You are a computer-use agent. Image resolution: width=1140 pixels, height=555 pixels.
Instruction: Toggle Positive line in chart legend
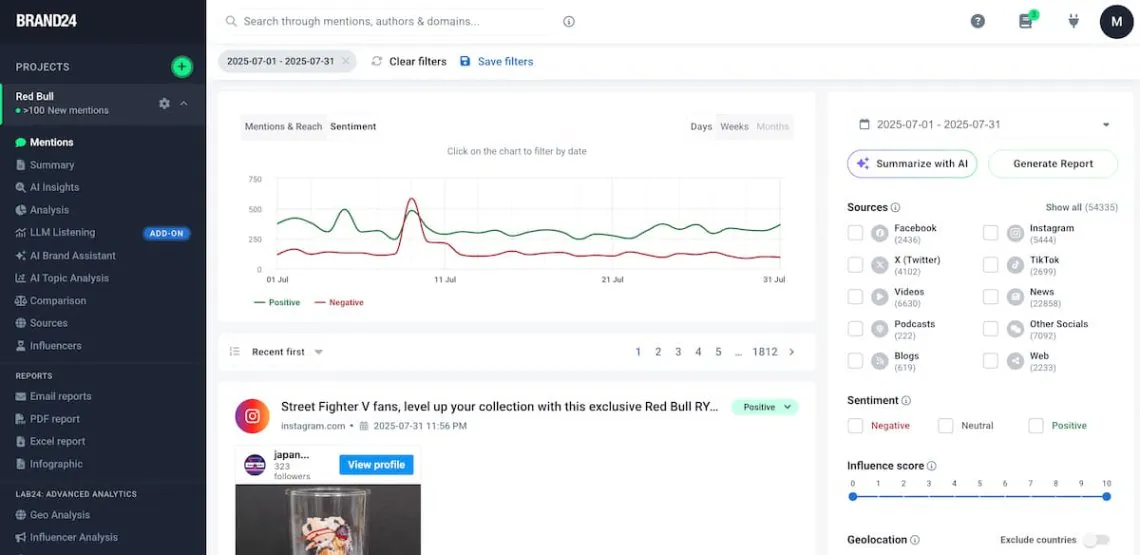click(277, 303)
